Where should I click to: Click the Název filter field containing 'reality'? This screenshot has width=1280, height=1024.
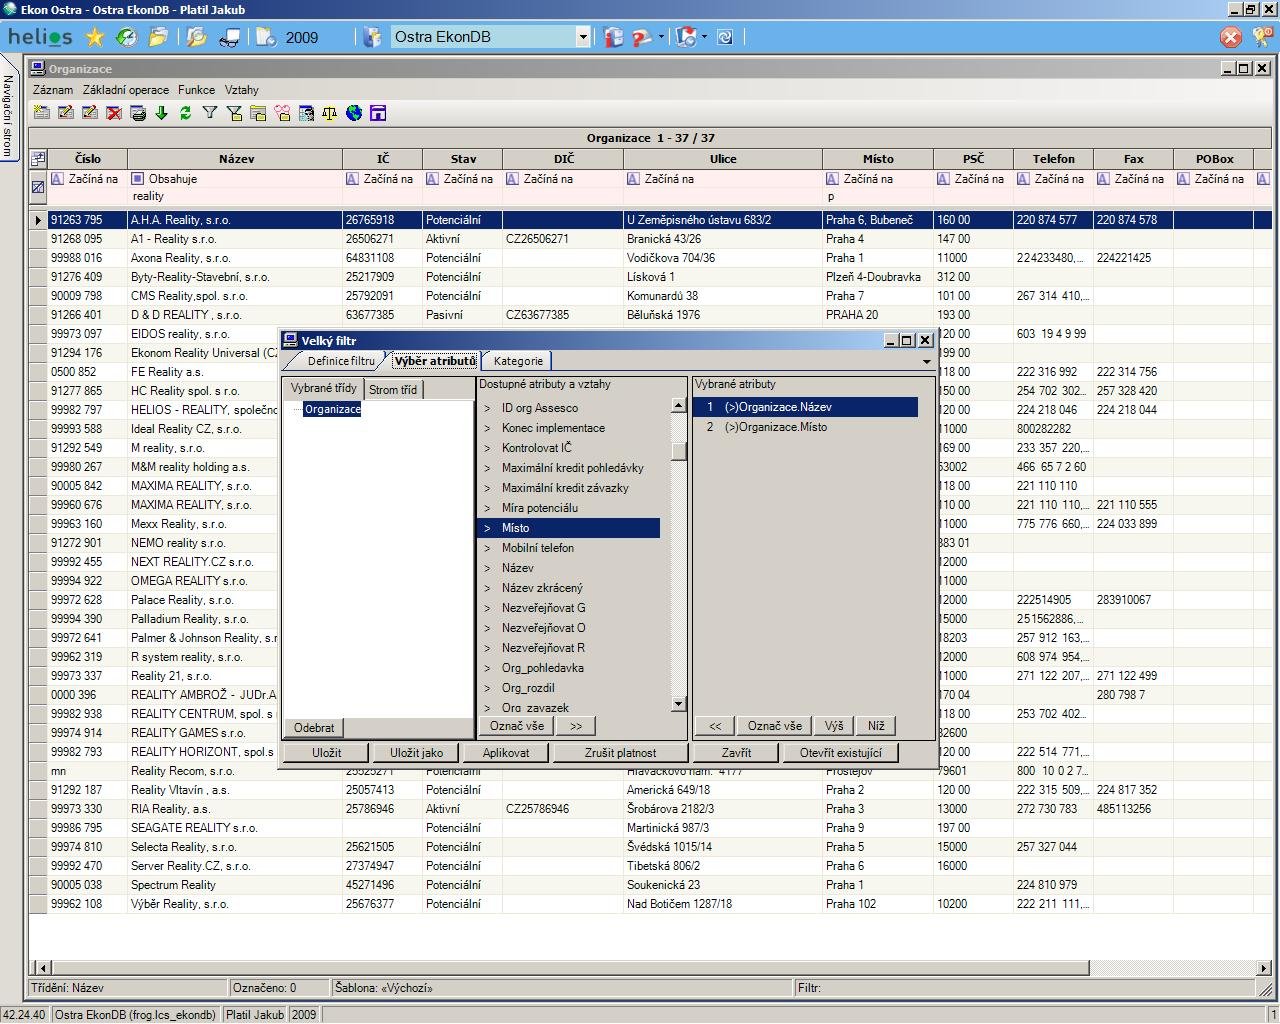point(236,196)
